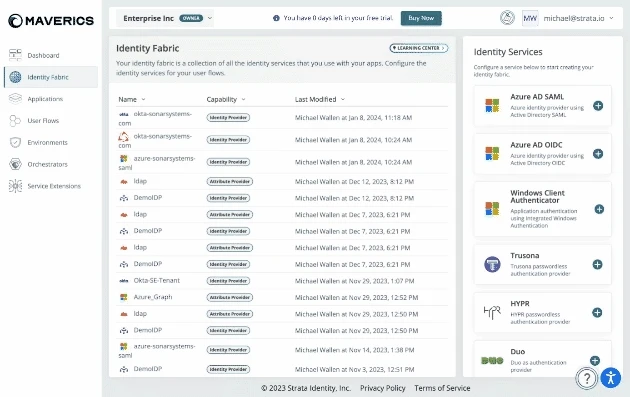Viewport: 630px width, 397px height.
Task: Click the HYPR logo
Action: [492, 312]
